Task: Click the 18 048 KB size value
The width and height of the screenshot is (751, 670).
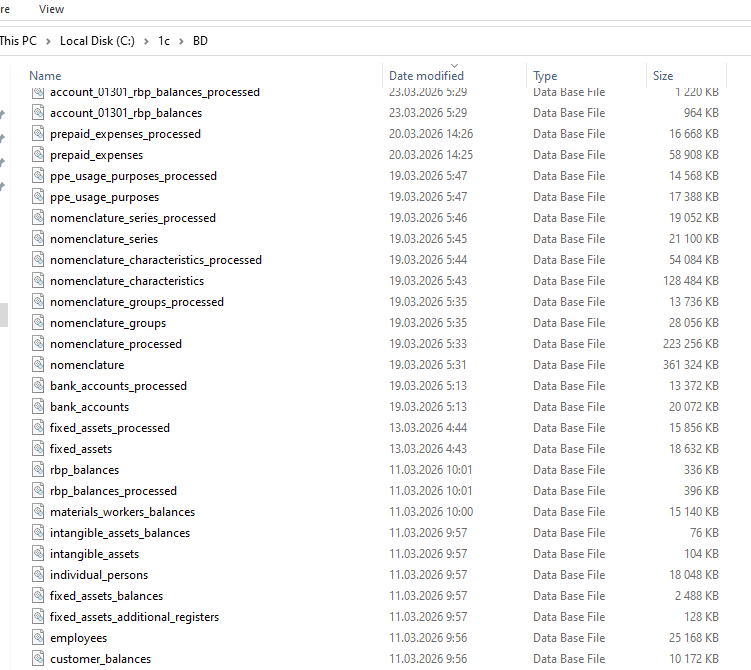Action: (694, 575)
